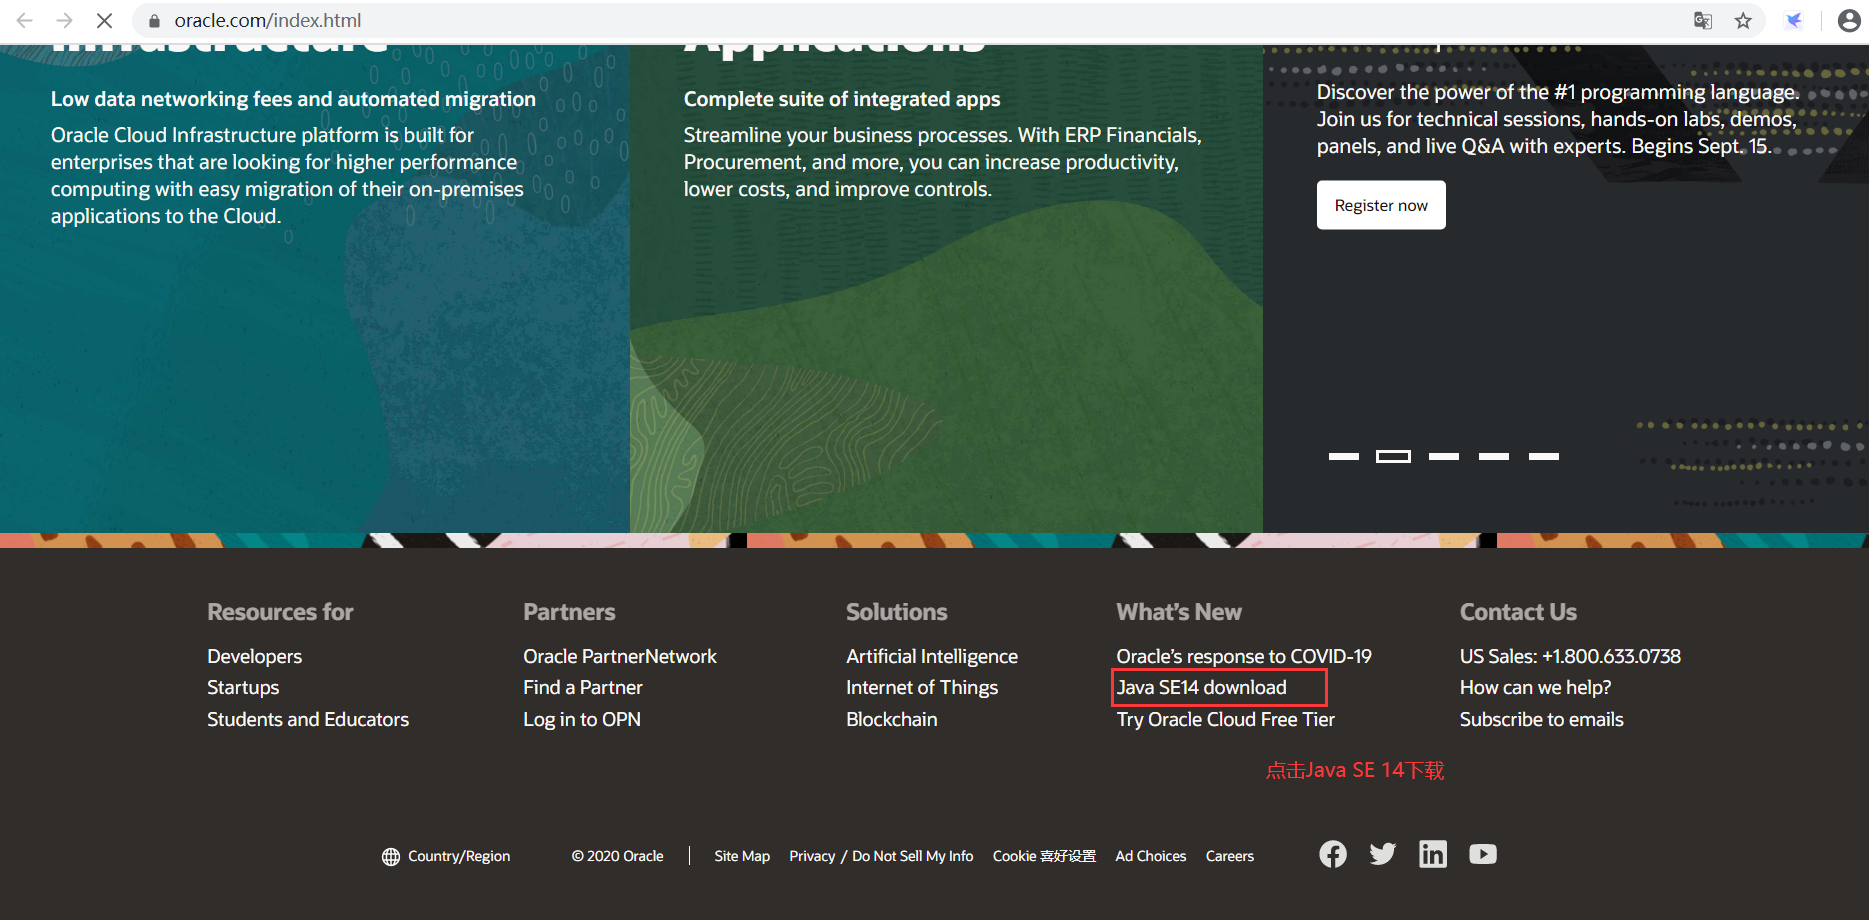Open the Developers link

[254, 656]
